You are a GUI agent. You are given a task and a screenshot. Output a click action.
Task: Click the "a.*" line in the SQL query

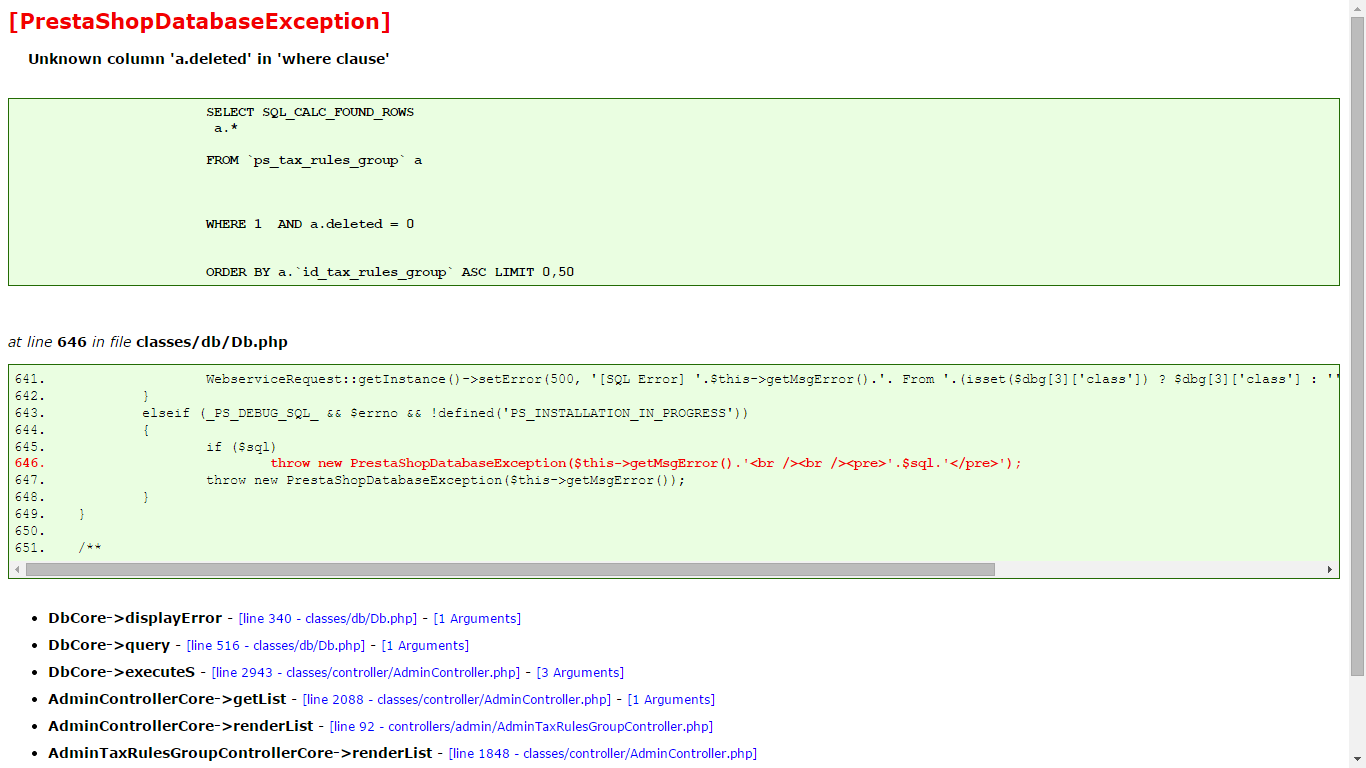pyautogui.click(x=226, y=128)
